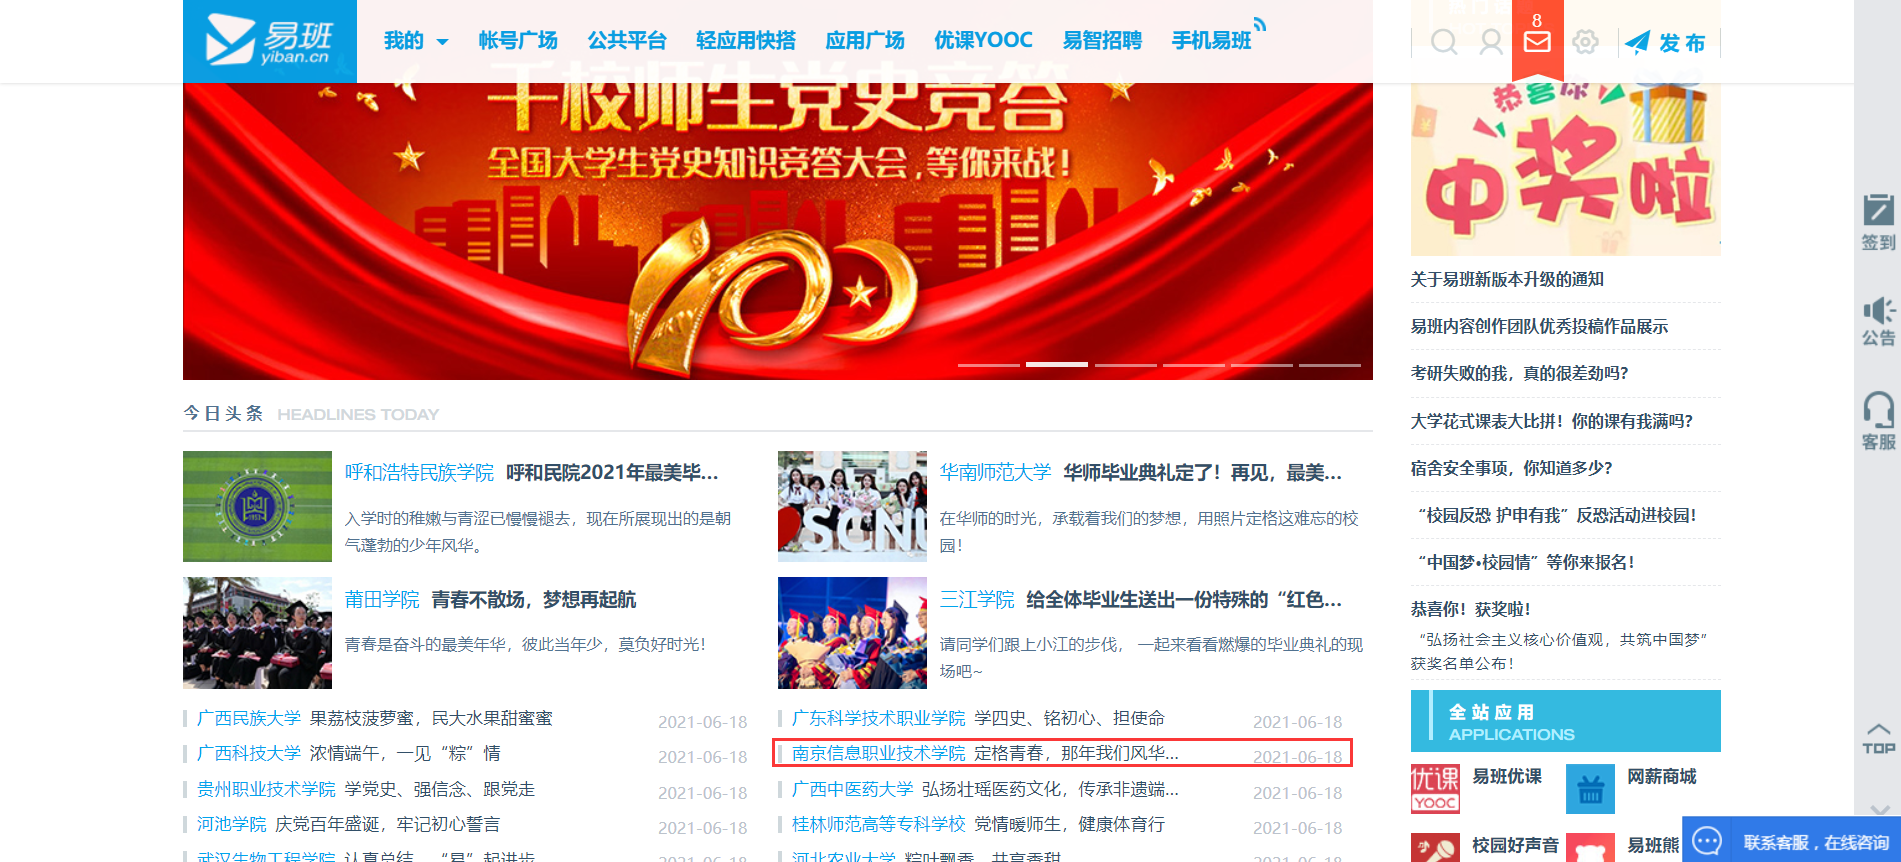Image resolution: width=1901 pixels, height=862 pixels.
Task: Open the user profile icon
Action: [1490, 42]
